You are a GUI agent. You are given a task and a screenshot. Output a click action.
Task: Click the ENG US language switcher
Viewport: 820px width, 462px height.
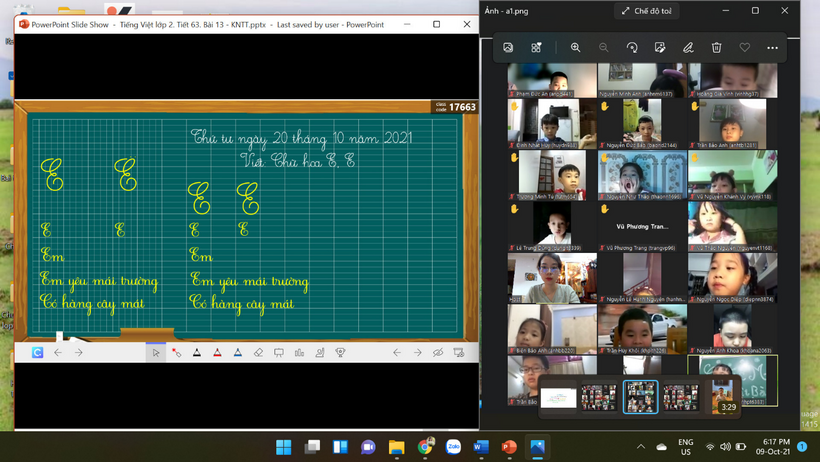point(685,446)
